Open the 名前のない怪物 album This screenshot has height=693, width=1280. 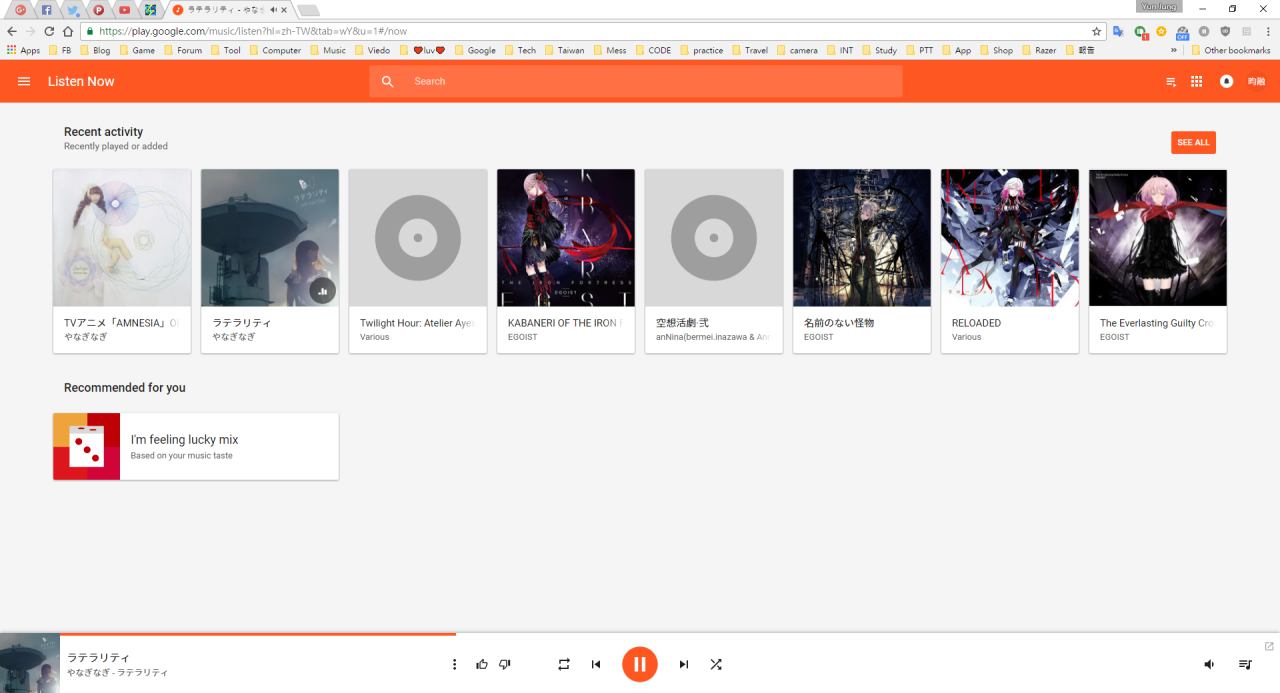[x=862, y=261]
